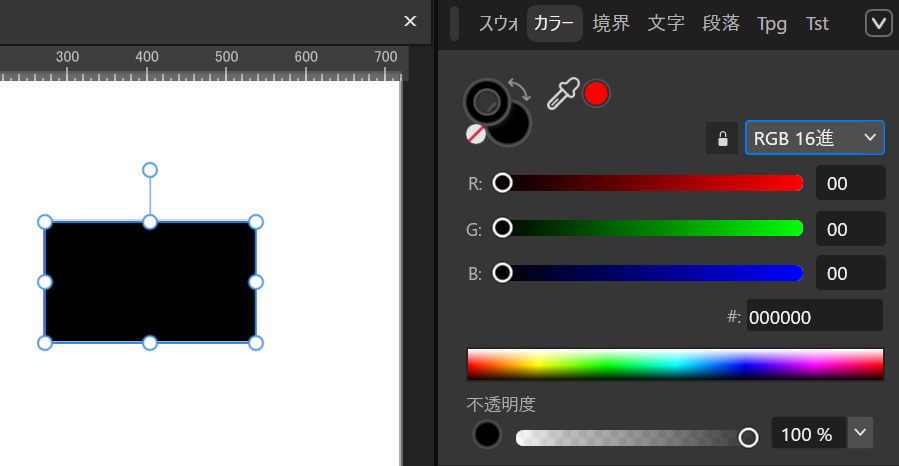This screenshot has width=899, height=466.
Task: Switch to the スウォ swatches tab
Action: [498, 24]
